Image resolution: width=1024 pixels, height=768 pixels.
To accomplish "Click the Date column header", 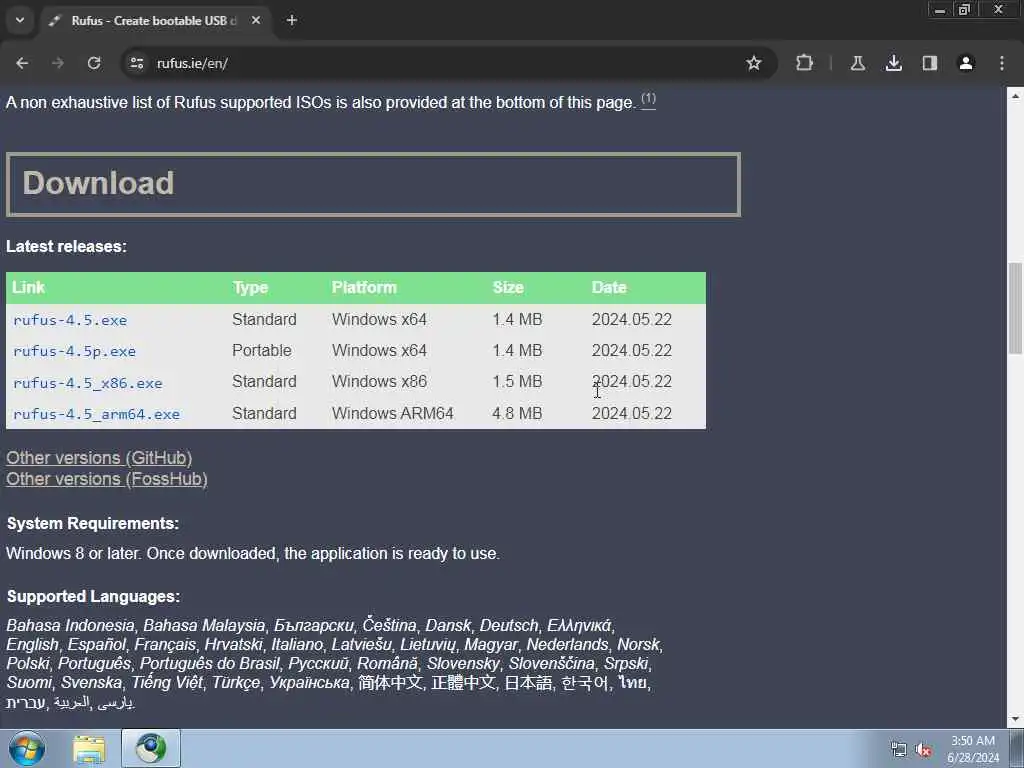I will 609,287.
